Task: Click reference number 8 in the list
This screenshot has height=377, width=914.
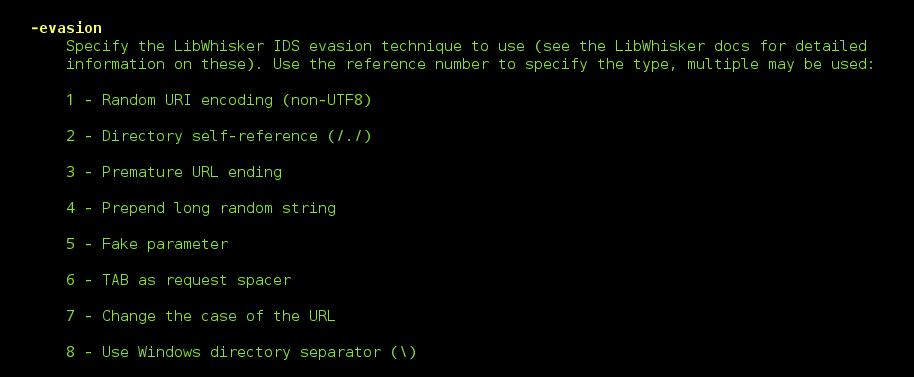Action: tap(71, 353)
